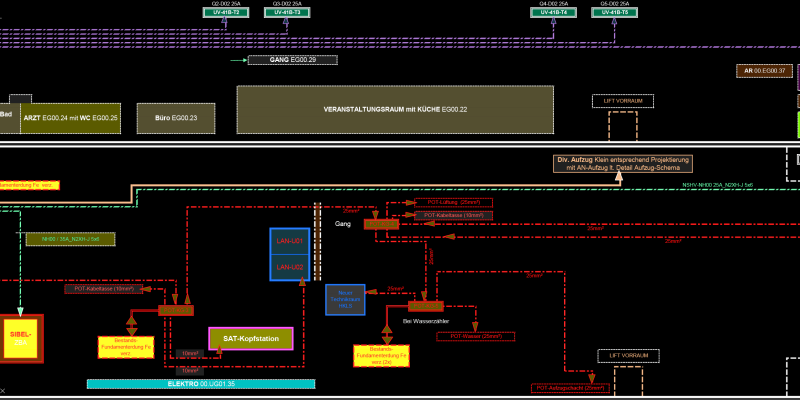Select the LAN-U02 rack block

click(290, 267)
